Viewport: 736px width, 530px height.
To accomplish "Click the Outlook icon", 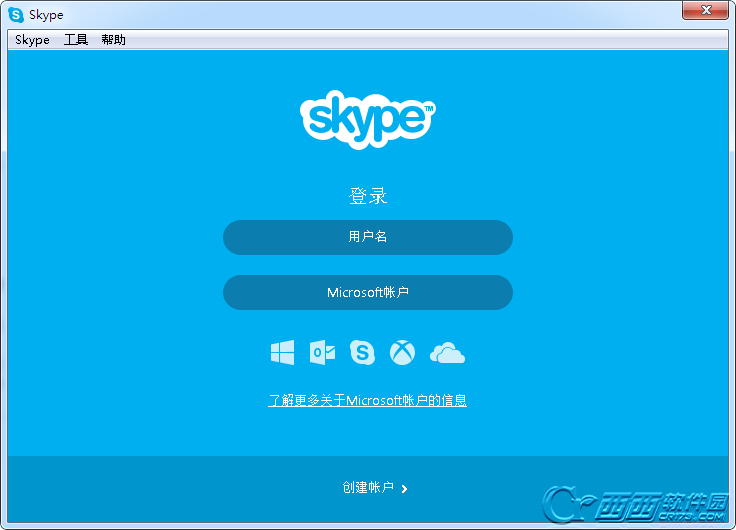I will [322, 353].
